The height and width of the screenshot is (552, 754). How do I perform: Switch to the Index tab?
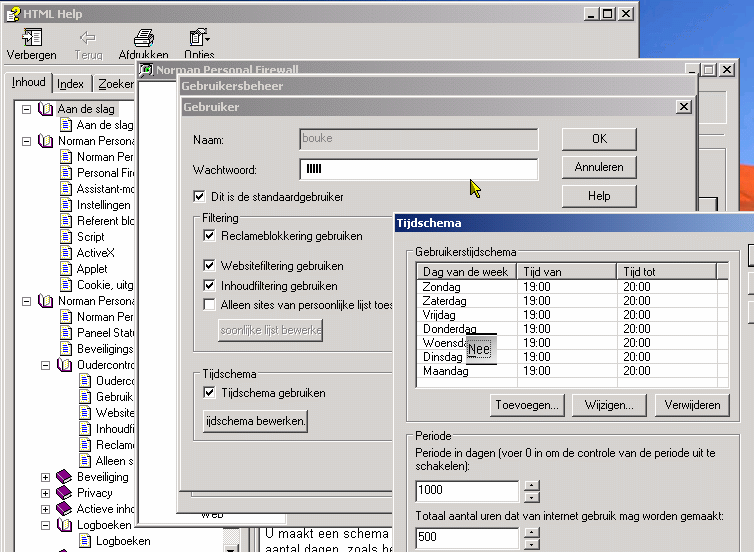(x=70, y=84)
